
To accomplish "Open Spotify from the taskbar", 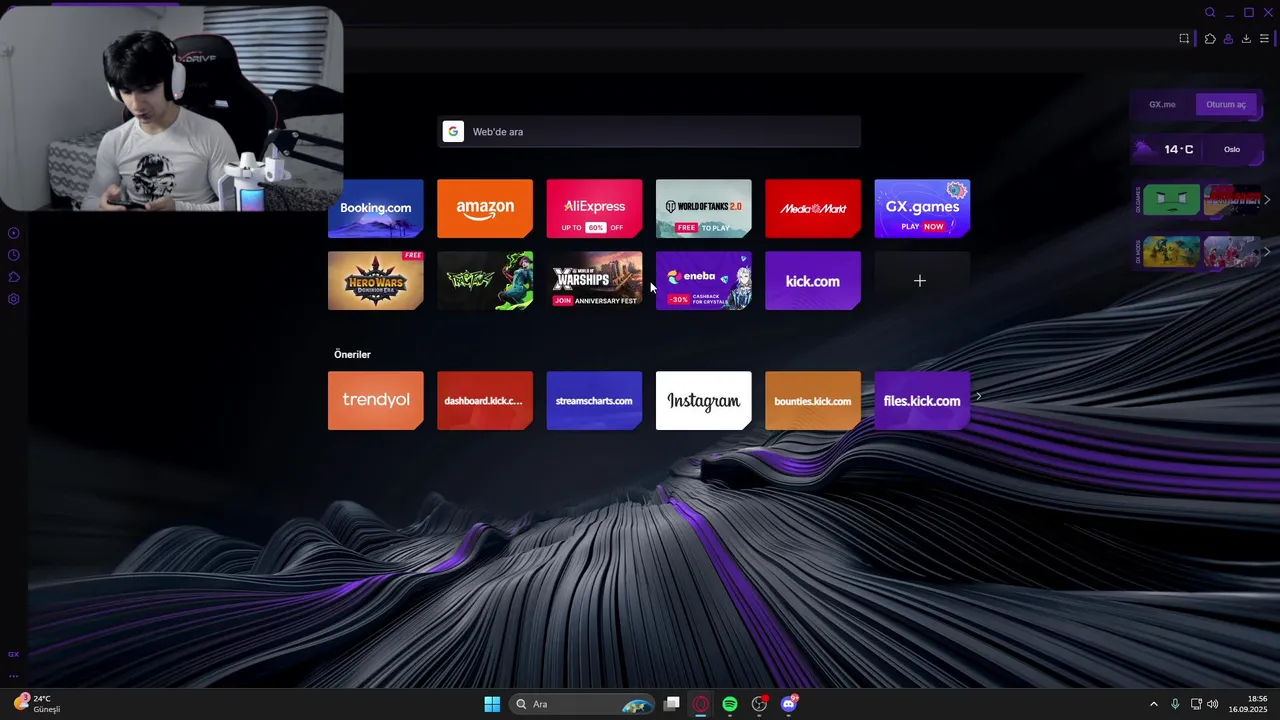I will [730, 704].
